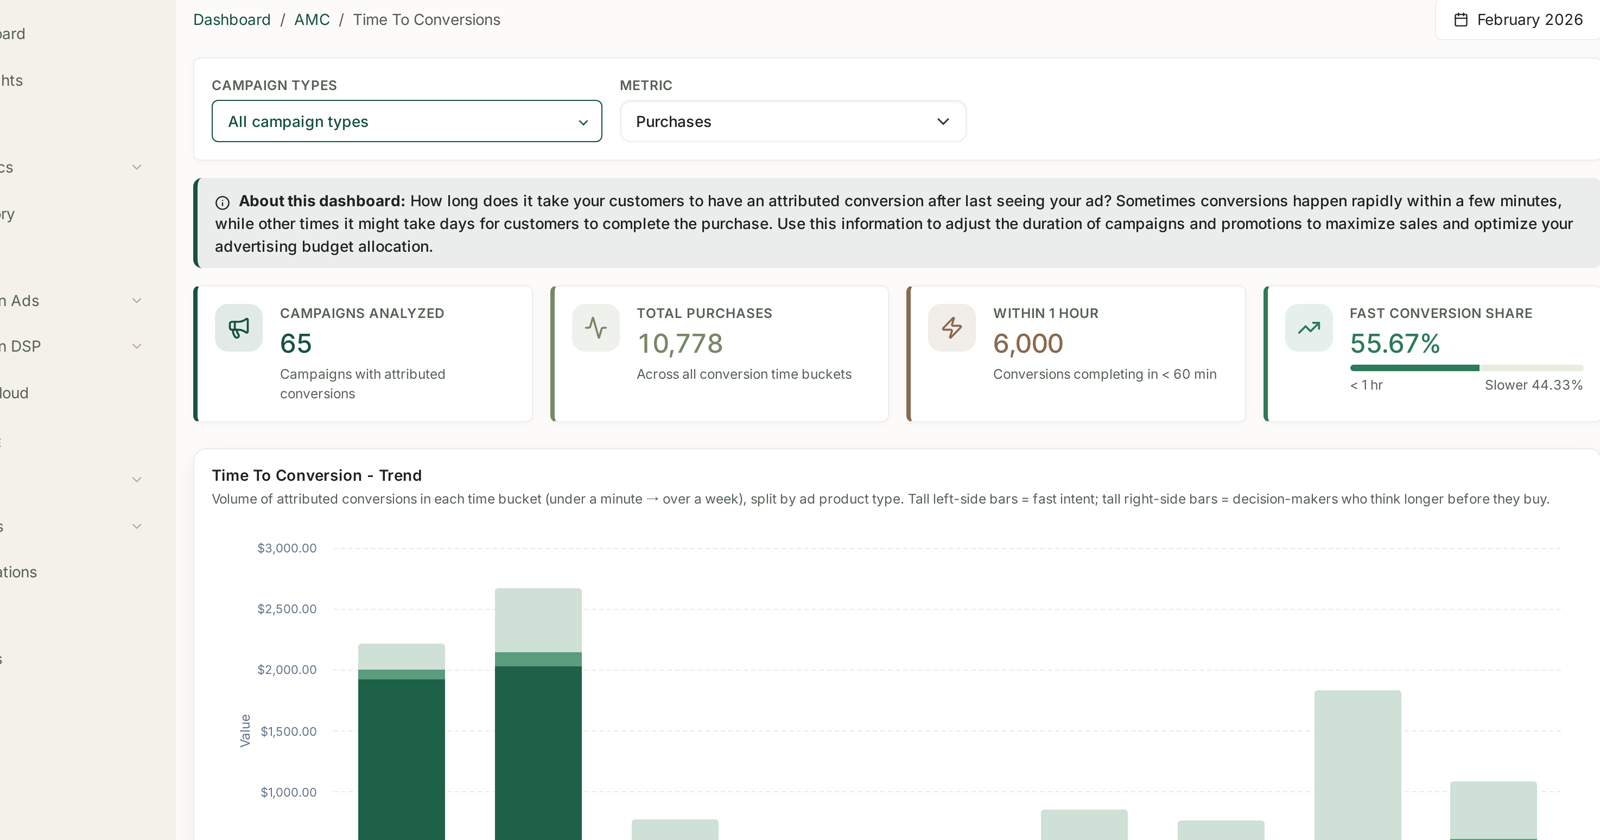Screen dimensions: 1600x840
Task: Click the pulse icon in Total Purchases card
Action: tap(596, 328)
